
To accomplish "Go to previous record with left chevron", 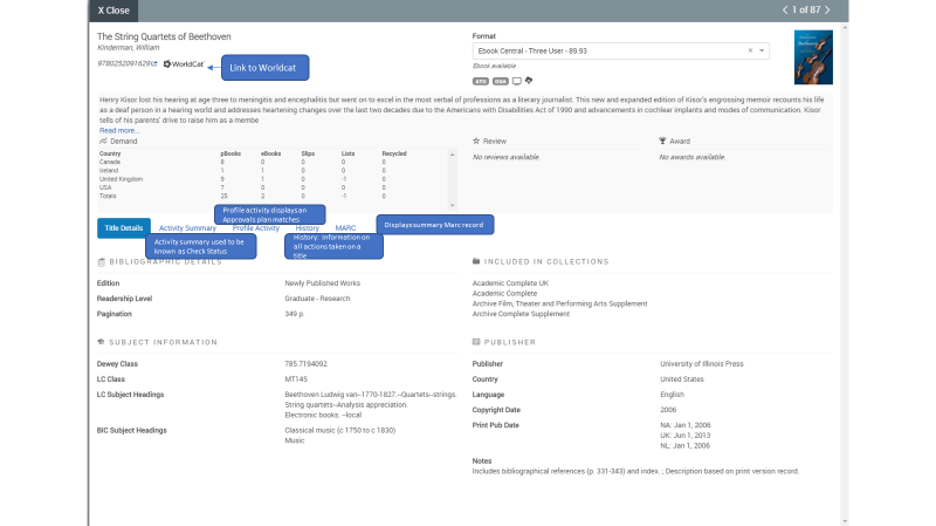I will pyautogui.click(x=785, y=10).
